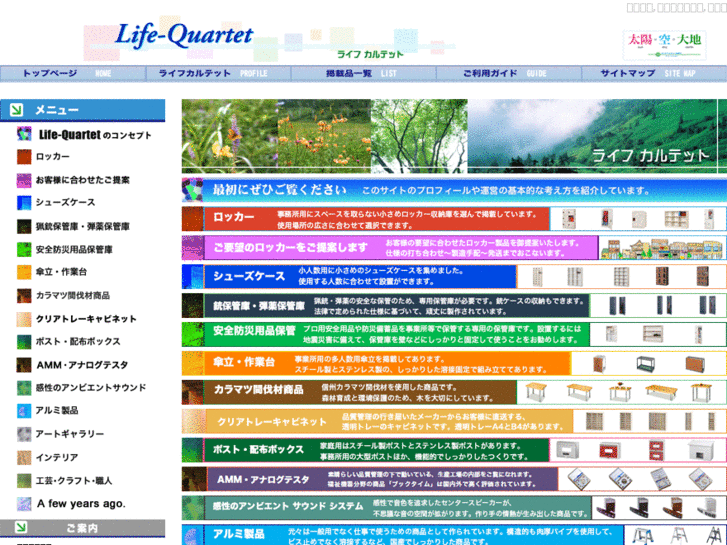Click the 太陽・空・大地 badge image
This screenshot has width=727, height=545.
pyautogui.click(x=664, y=45)
